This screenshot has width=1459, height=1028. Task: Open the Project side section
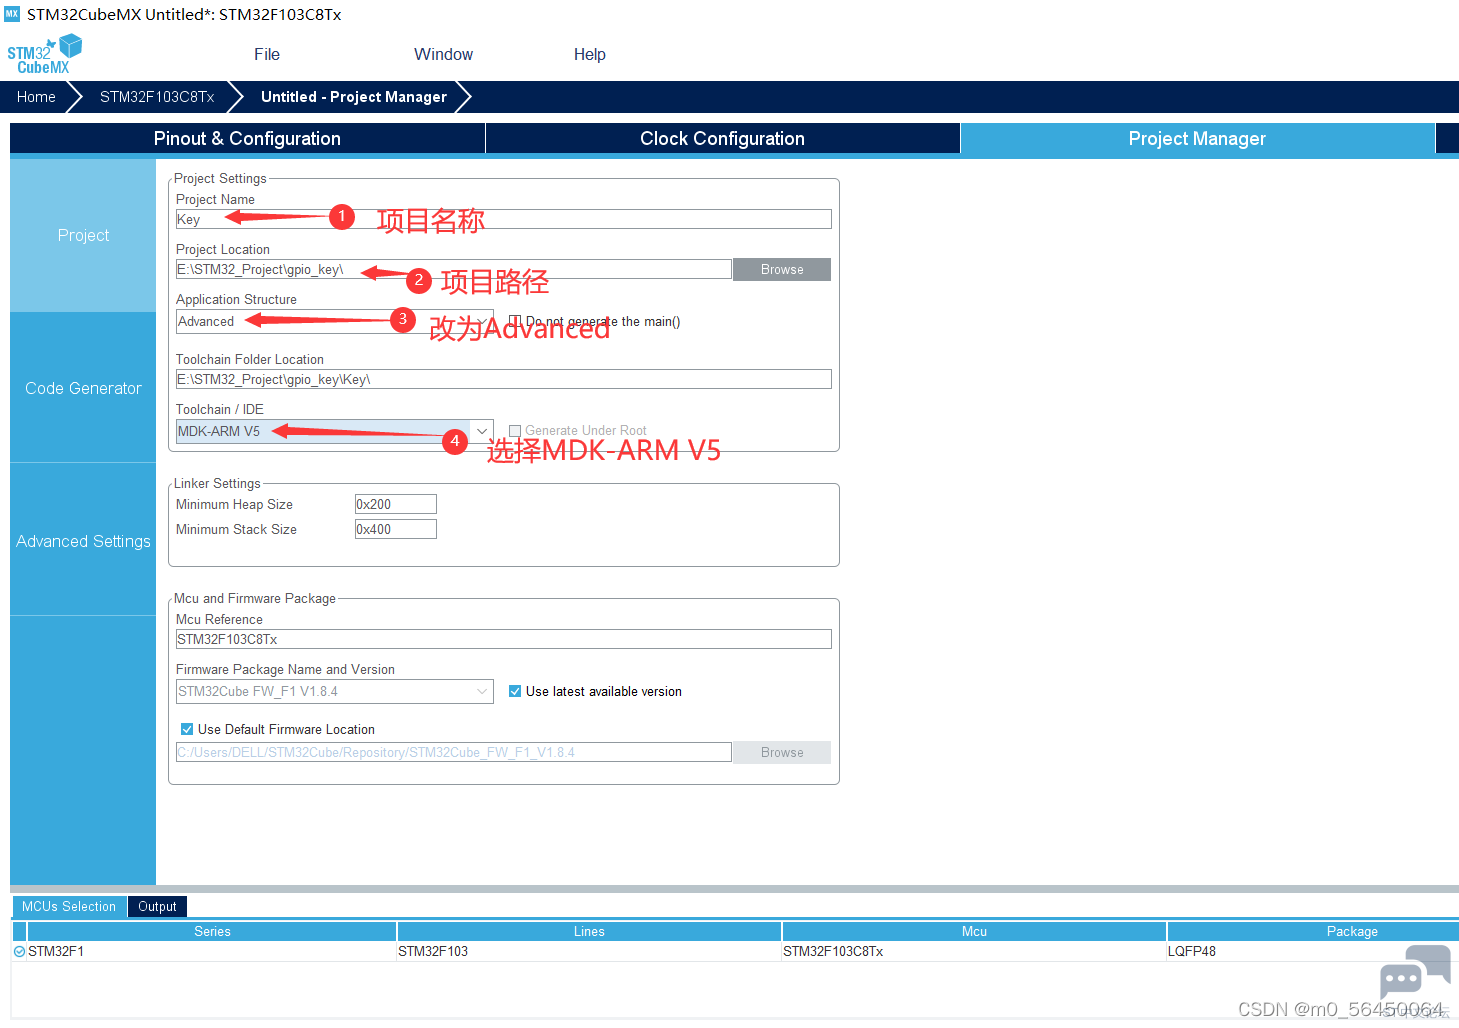click(83, 236)
